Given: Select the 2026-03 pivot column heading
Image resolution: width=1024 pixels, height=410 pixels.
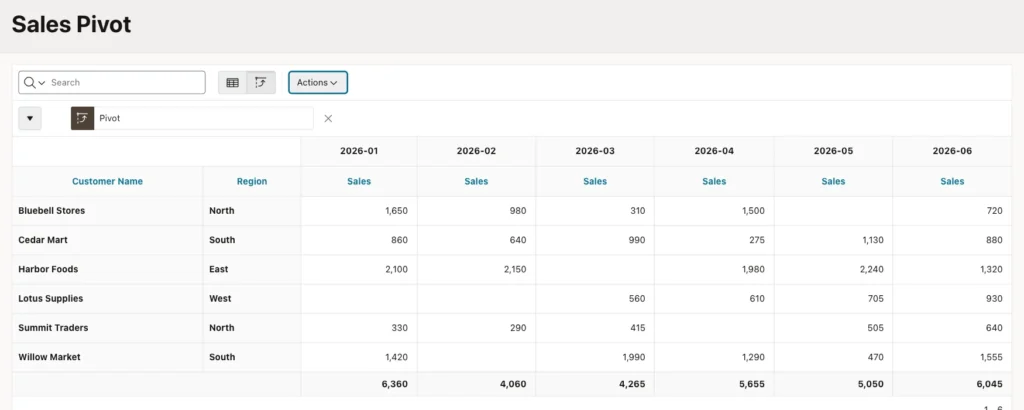Looking at the screenshot, I should [595, 151].
